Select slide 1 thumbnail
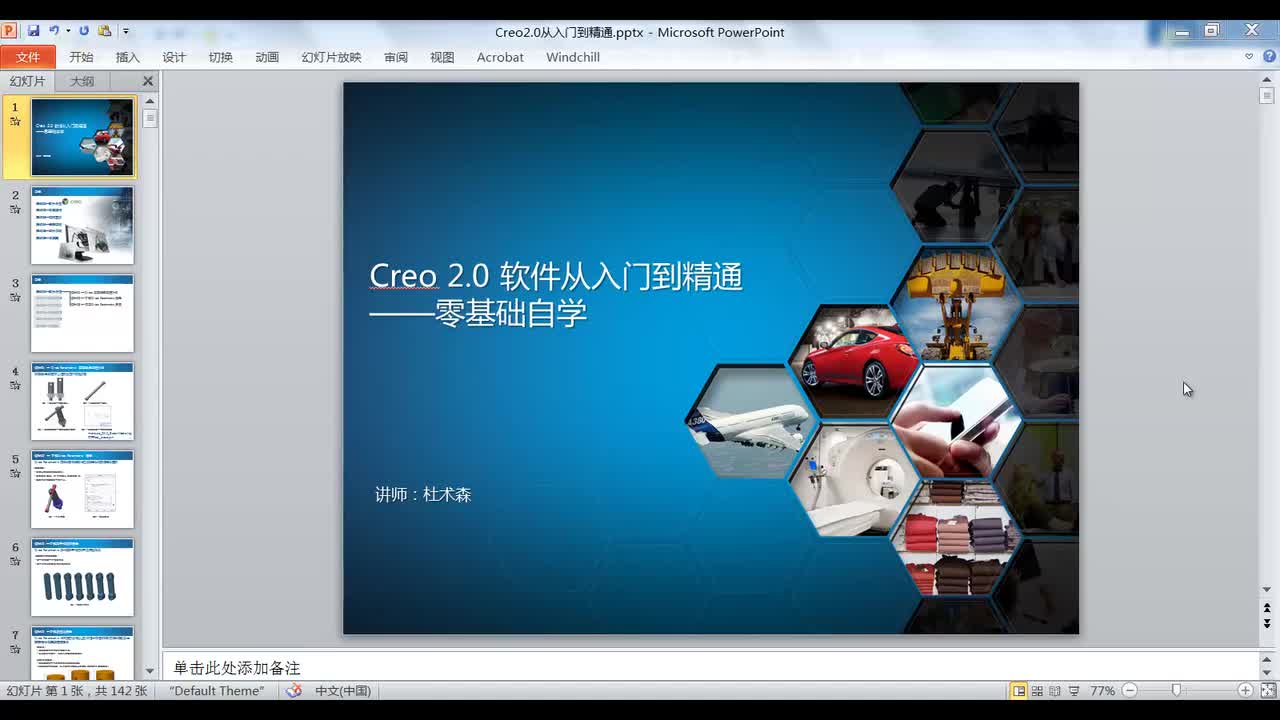 tap(82, 137)
